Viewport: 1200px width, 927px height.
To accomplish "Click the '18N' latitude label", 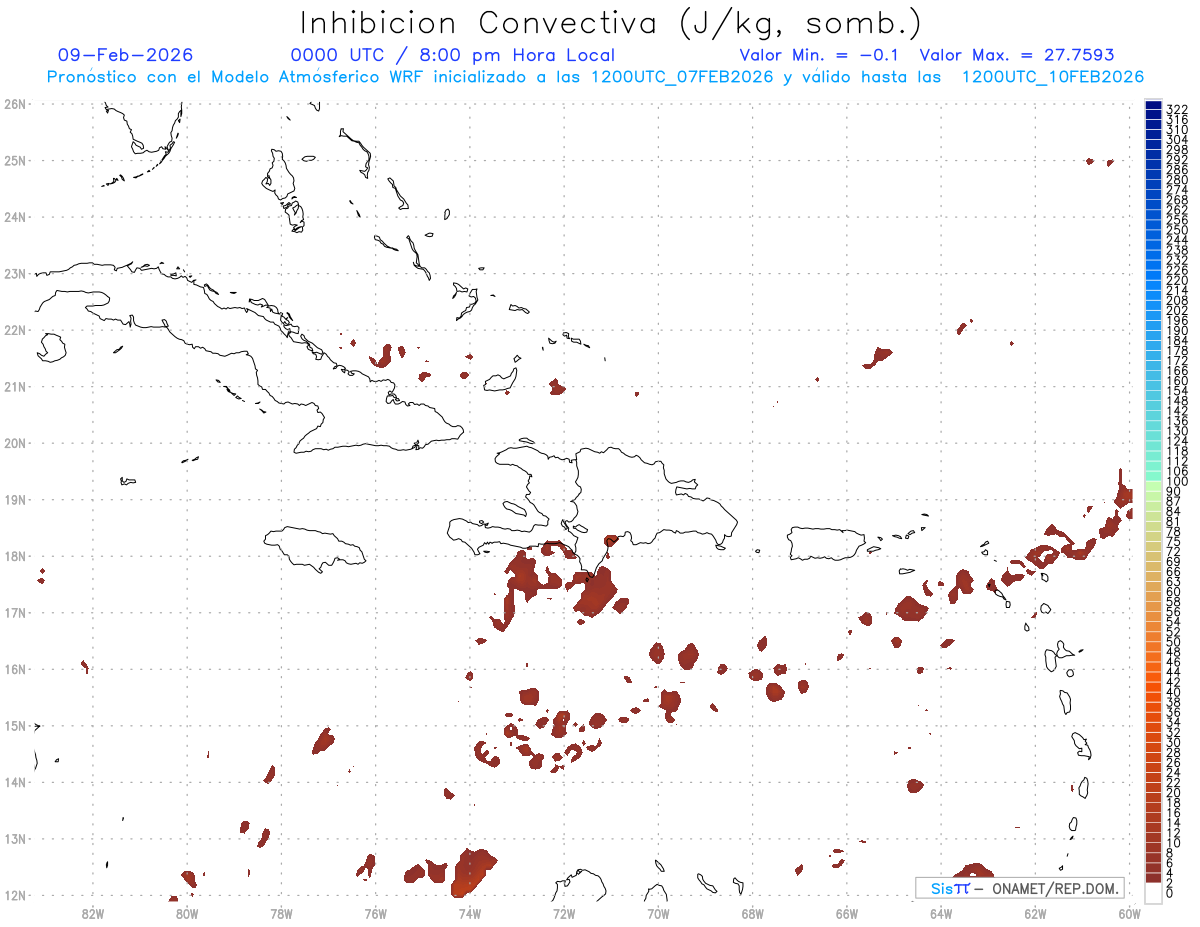I will point(14,556).
